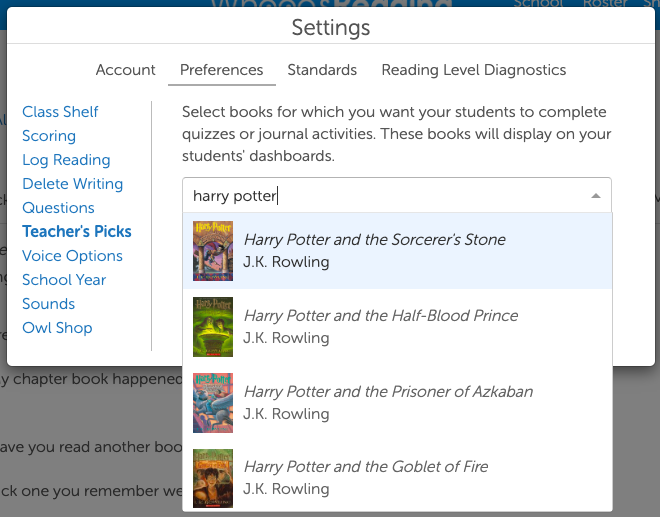Go to Reading Level Diagnostics tab

[474, 70]
